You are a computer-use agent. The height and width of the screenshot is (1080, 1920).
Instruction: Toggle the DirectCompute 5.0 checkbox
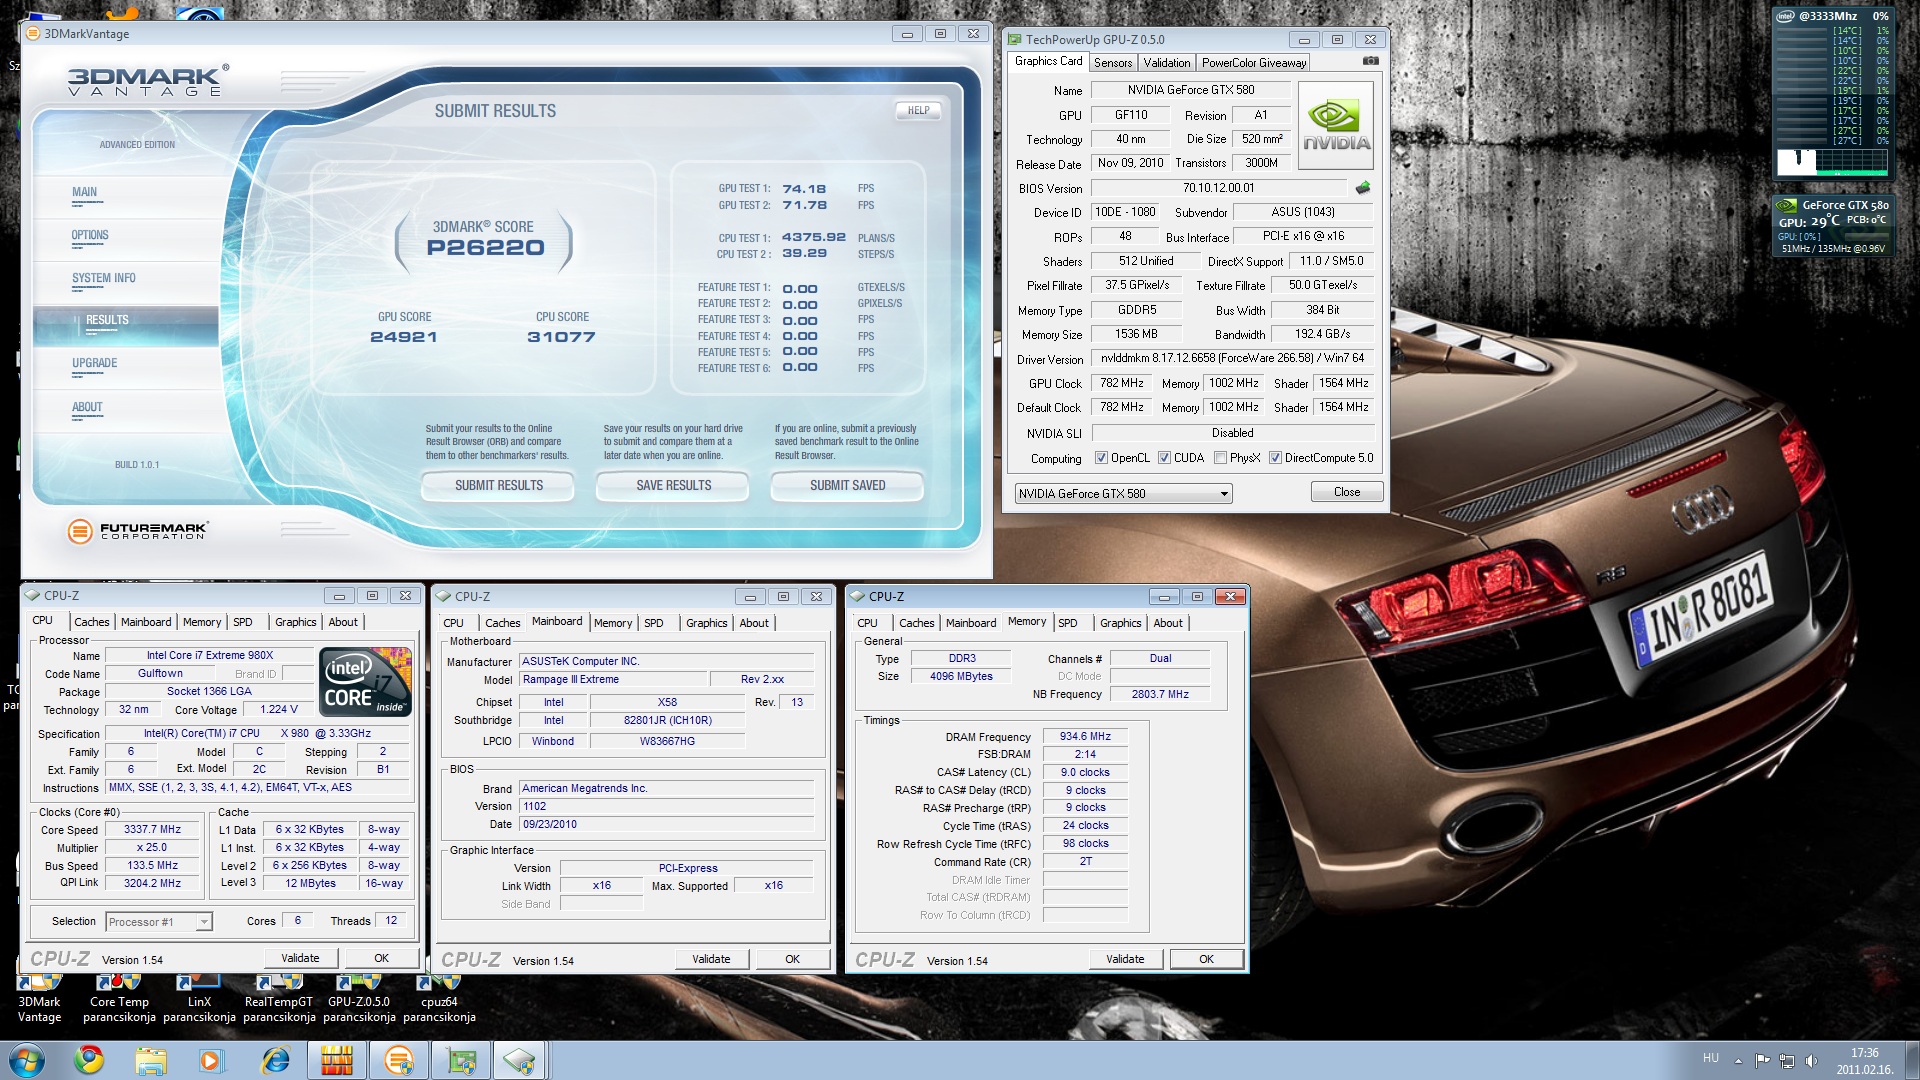pos(1275,458)
